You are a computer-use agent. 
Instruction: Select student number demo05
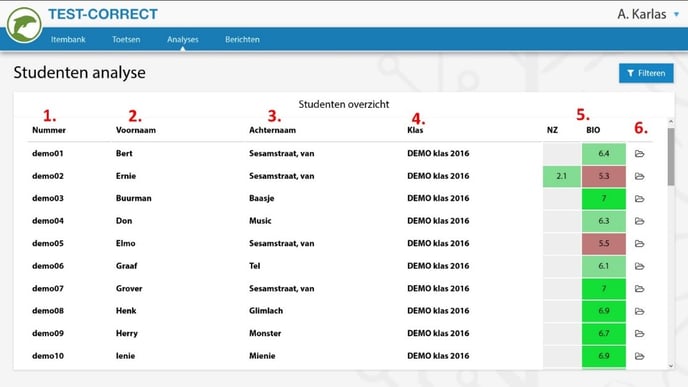point(48,244)
